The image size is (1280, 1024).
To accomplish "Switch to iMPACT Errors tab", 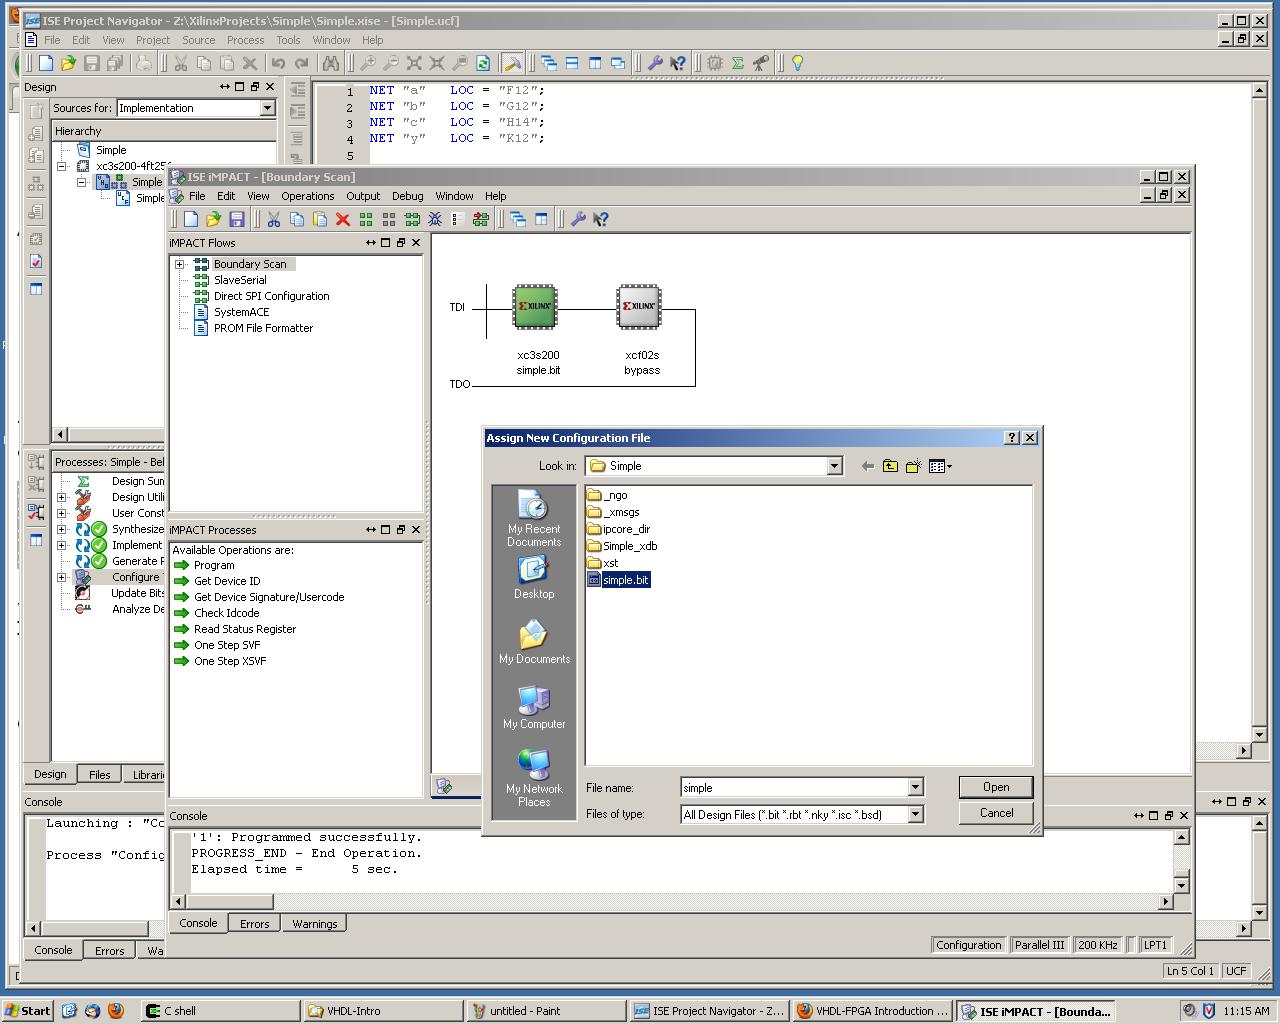I will coord(254,924).
